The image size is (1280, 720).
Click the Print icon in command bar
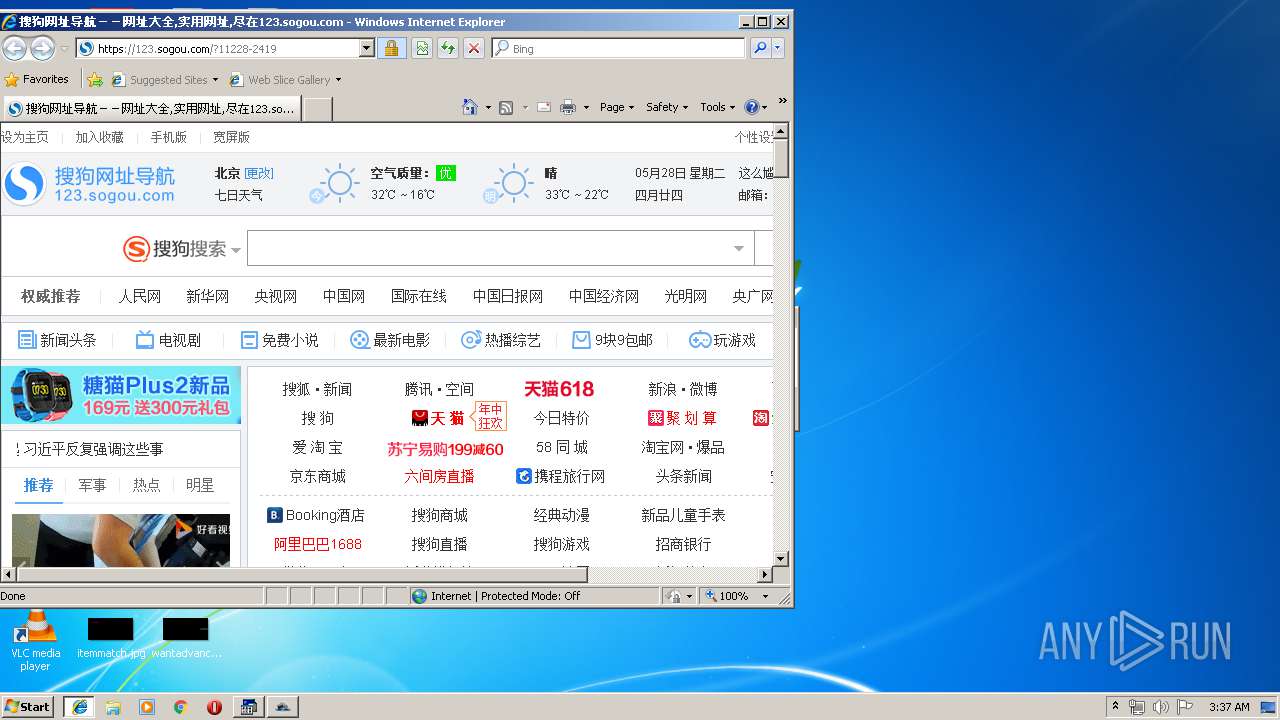coord(568,107)
